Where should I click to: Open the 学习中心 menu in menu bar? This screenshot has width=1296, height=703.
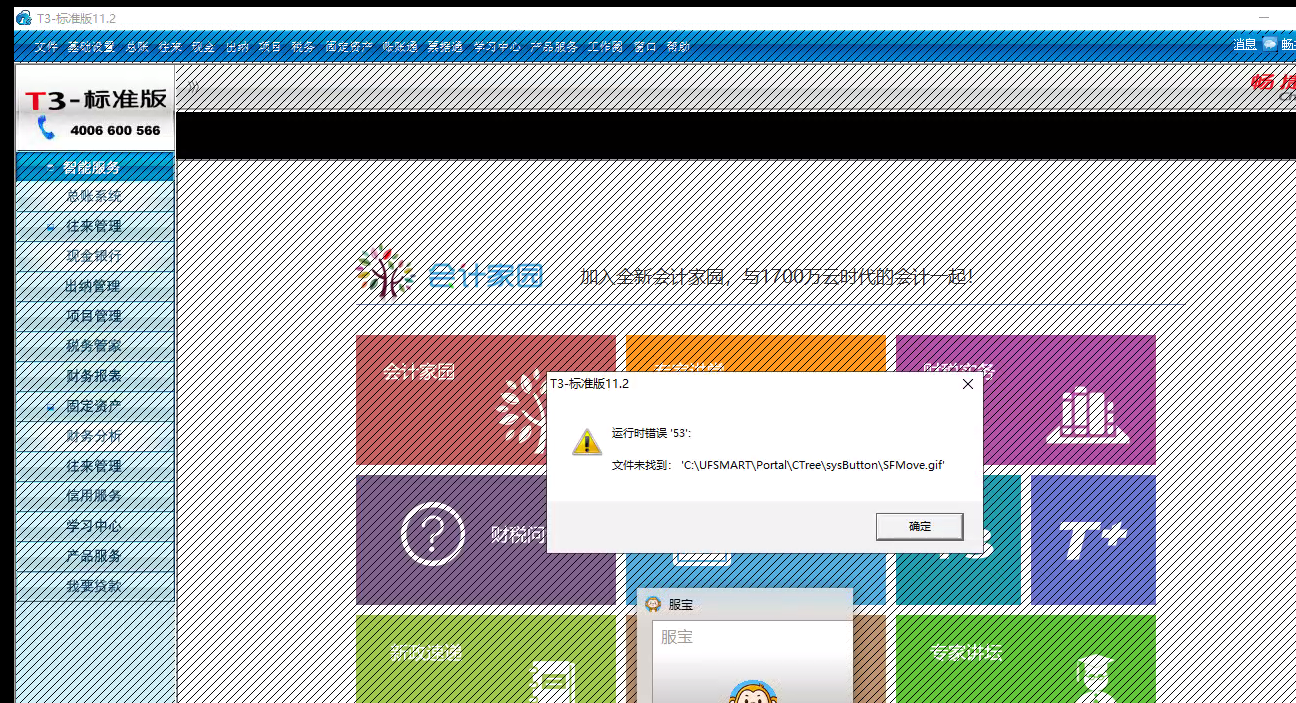(497, 47)
